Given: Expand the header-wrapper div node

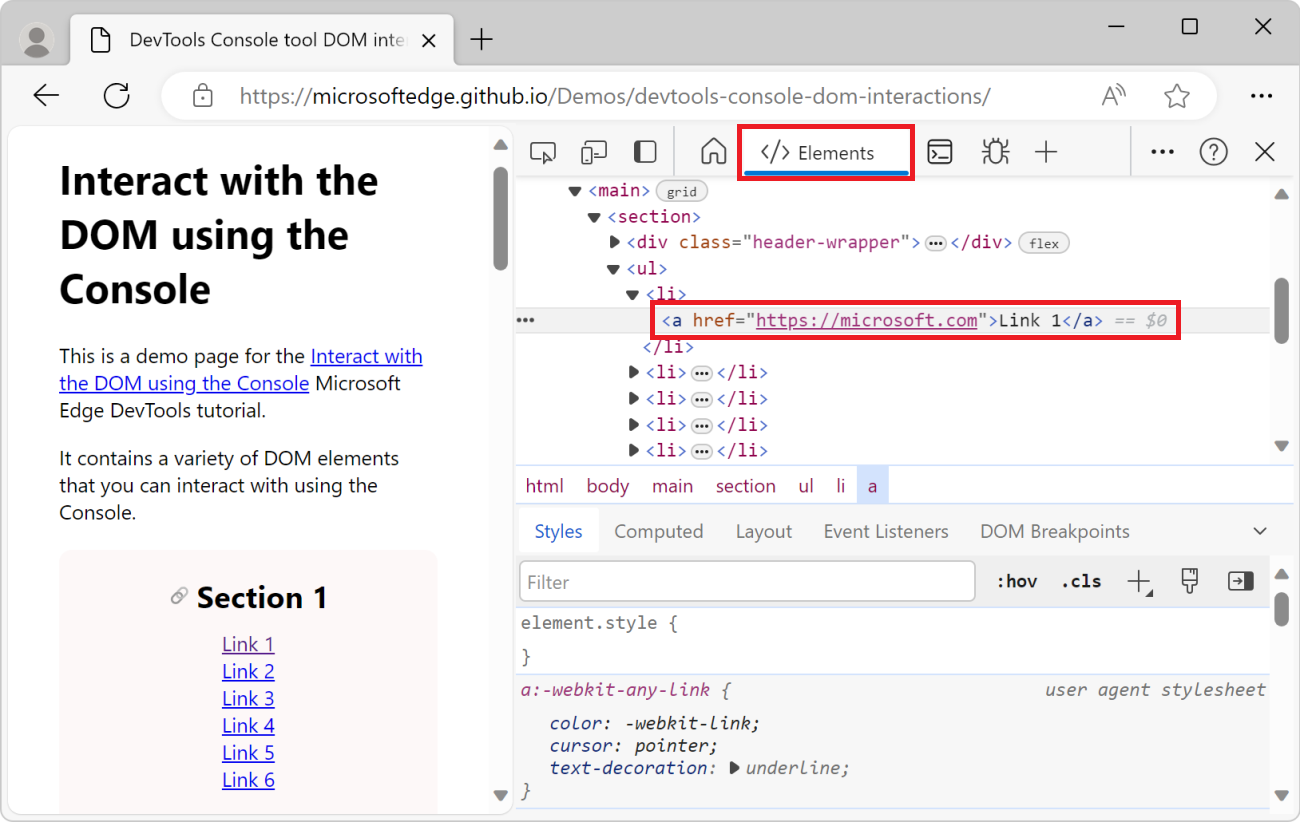Looking at the screenshot, I should (x=616, y=241).
